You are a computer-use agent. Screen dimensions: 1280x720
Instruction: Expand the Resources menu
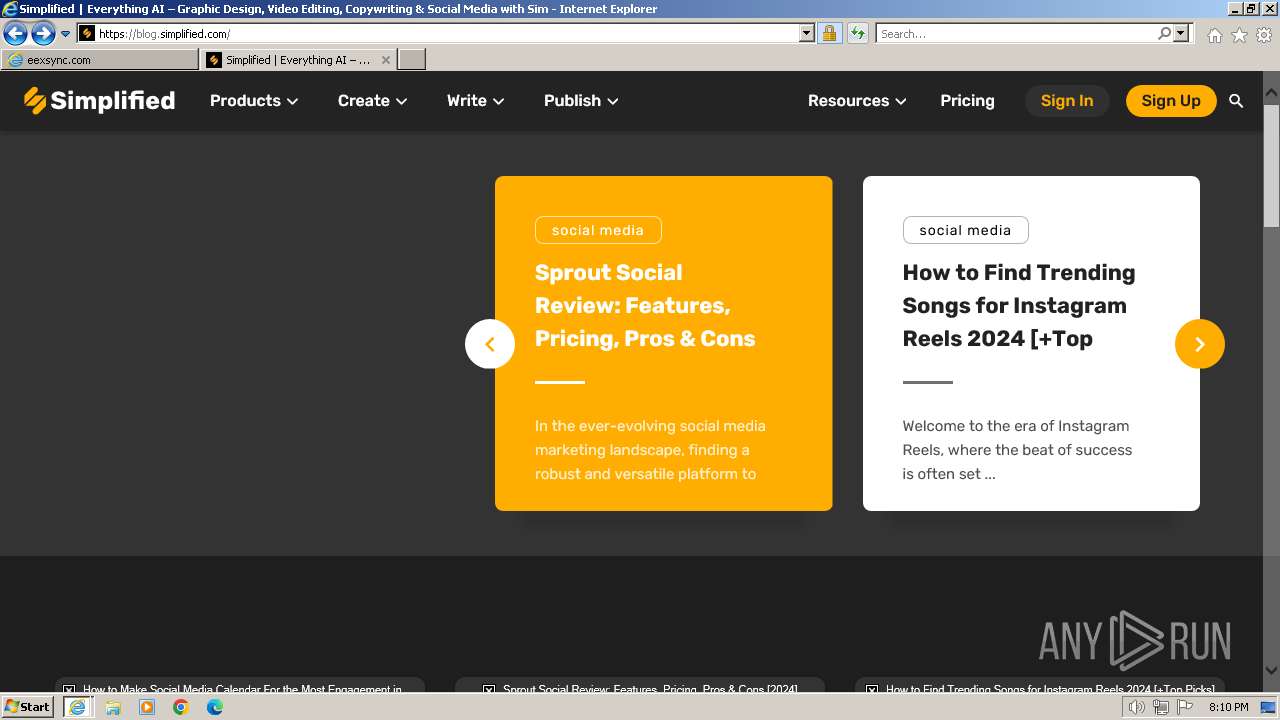pos(857,101)
